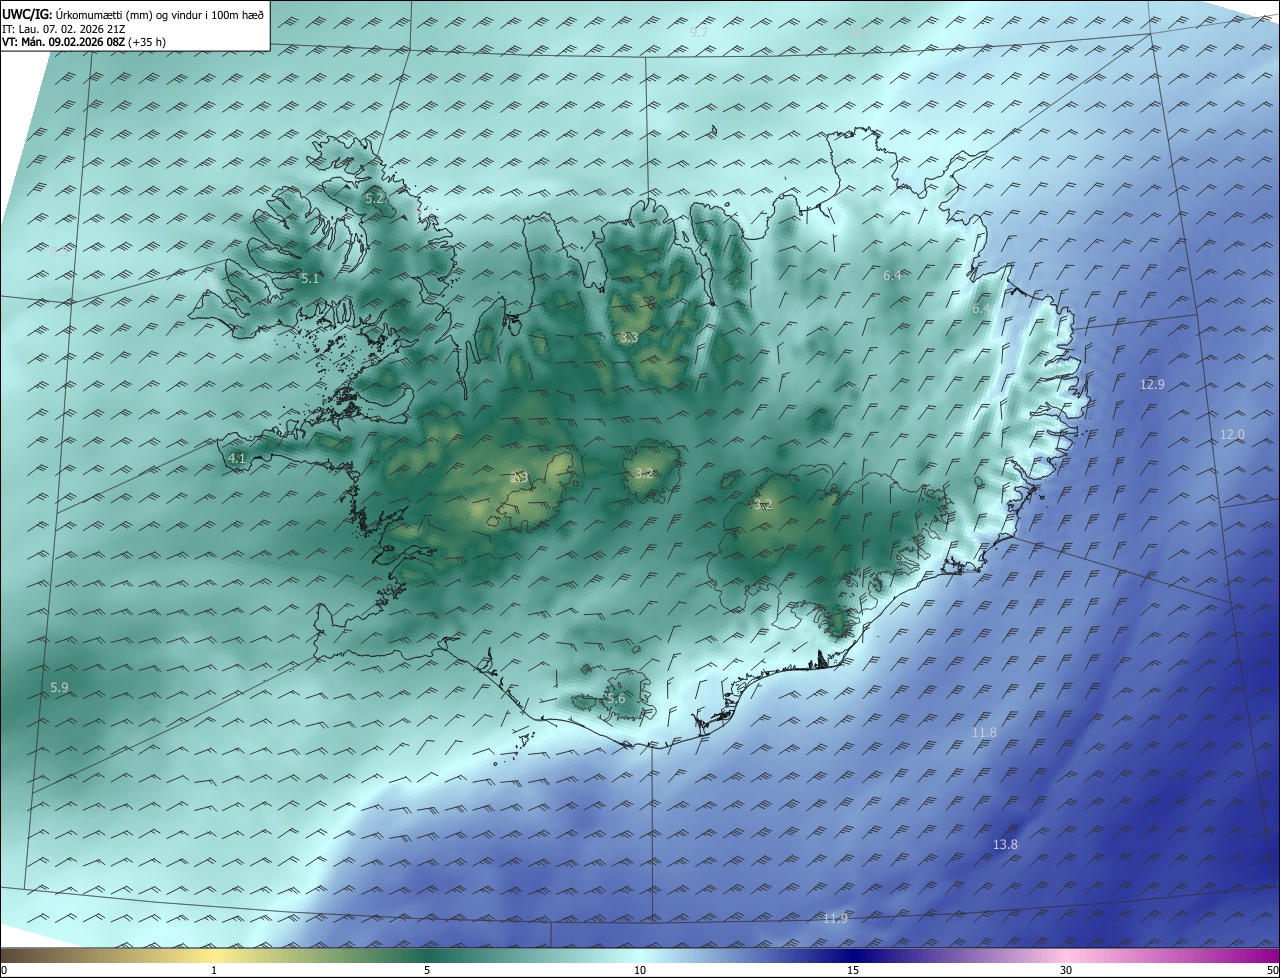
Task: Click the 11.8 value label over the sea
Action: point(984,733)
